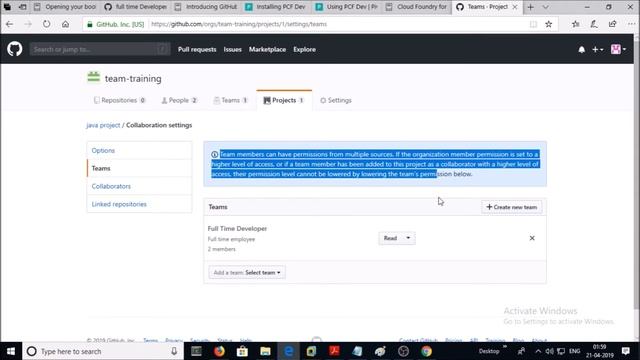
Task: Go to browser home page icon
Action: [65, 24]
